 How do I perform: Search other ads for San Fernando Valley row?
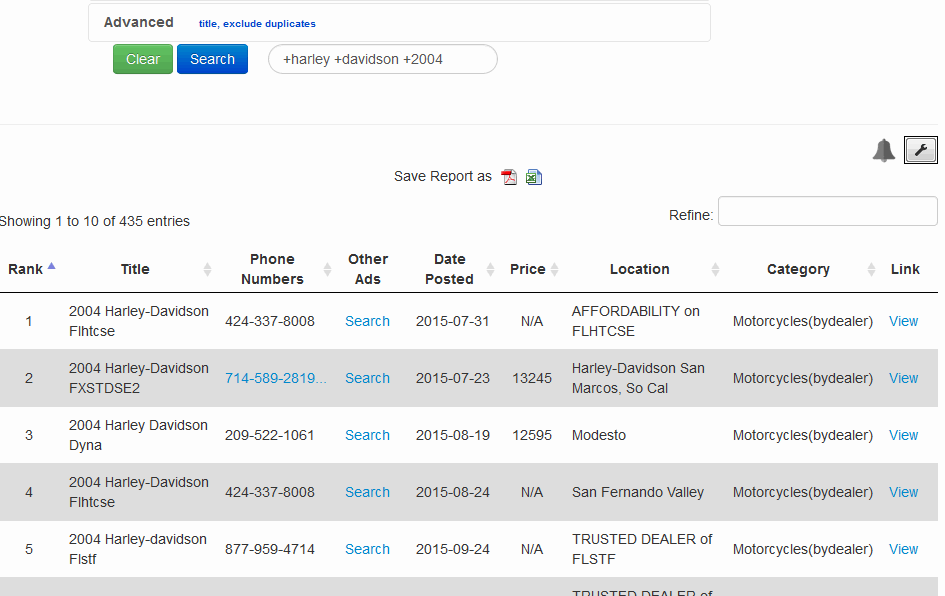coord(367,492)
